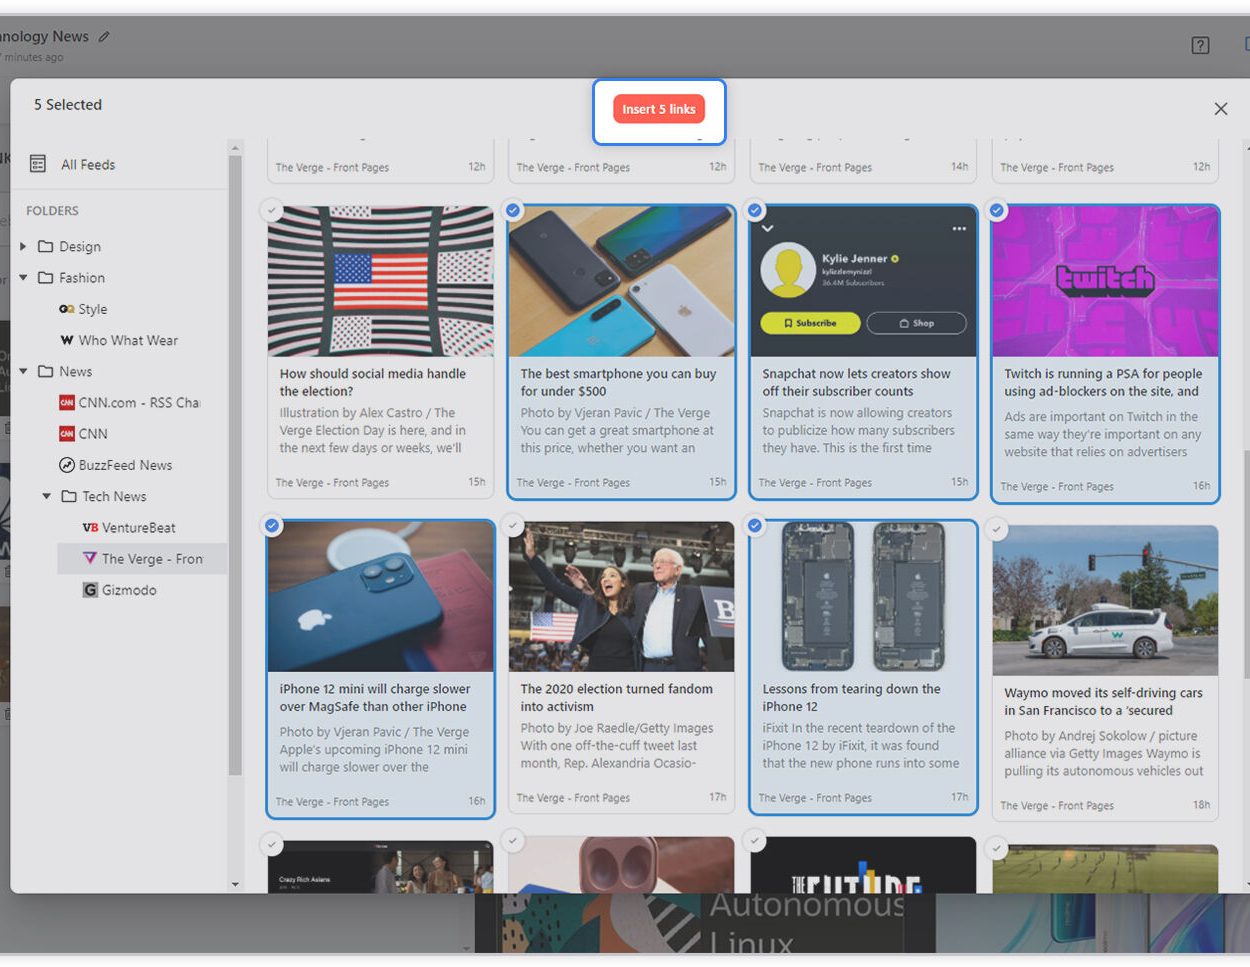Select the Waymo self-driving cars article checkbox
Screen dimensions: 1250x967
997,529
